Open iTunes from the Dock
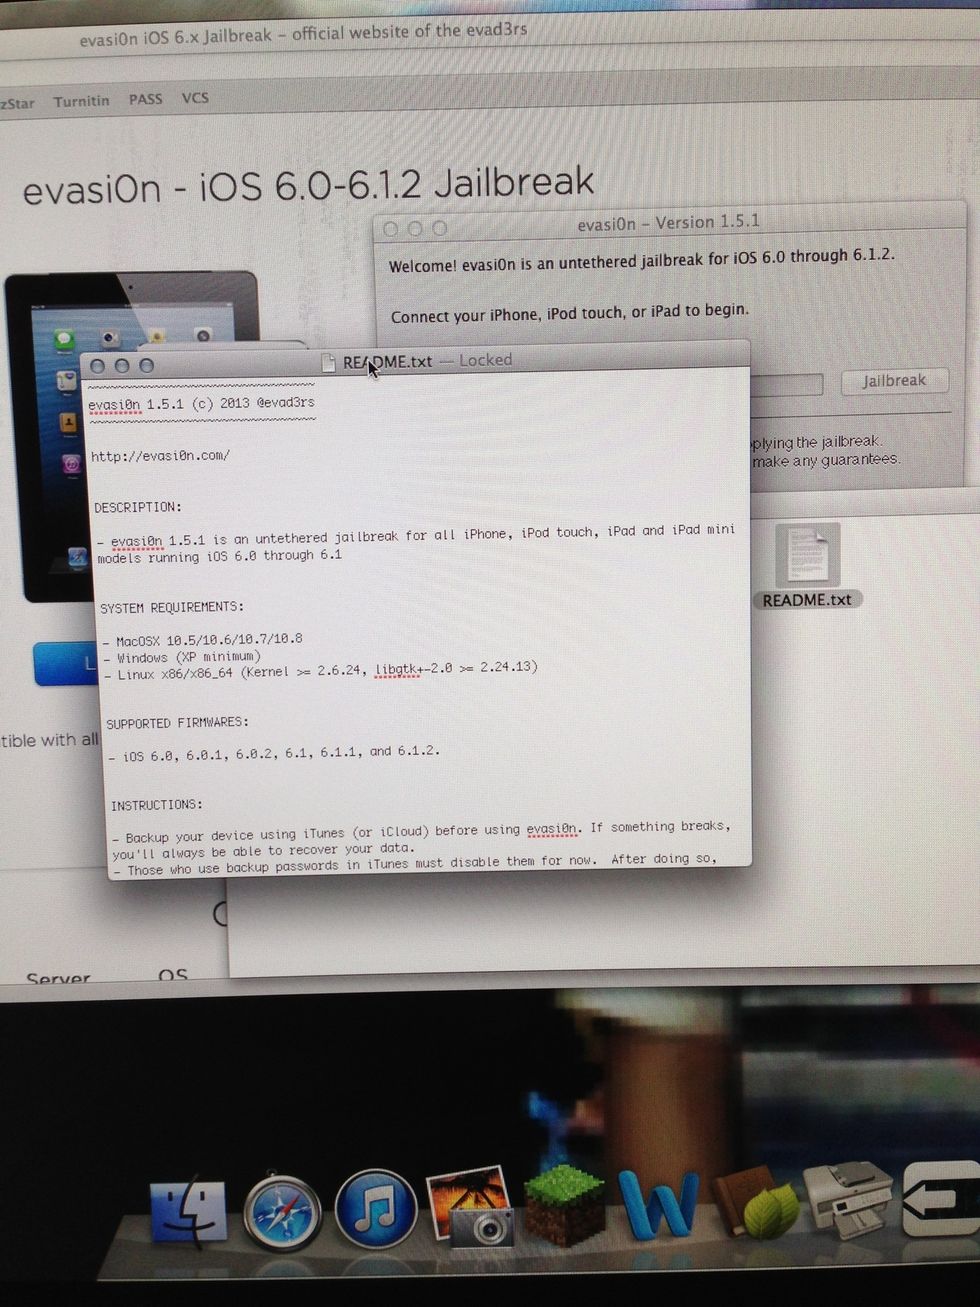Image resolution: width=980 pixels, height=1307 pixels. coord(376,1209)
